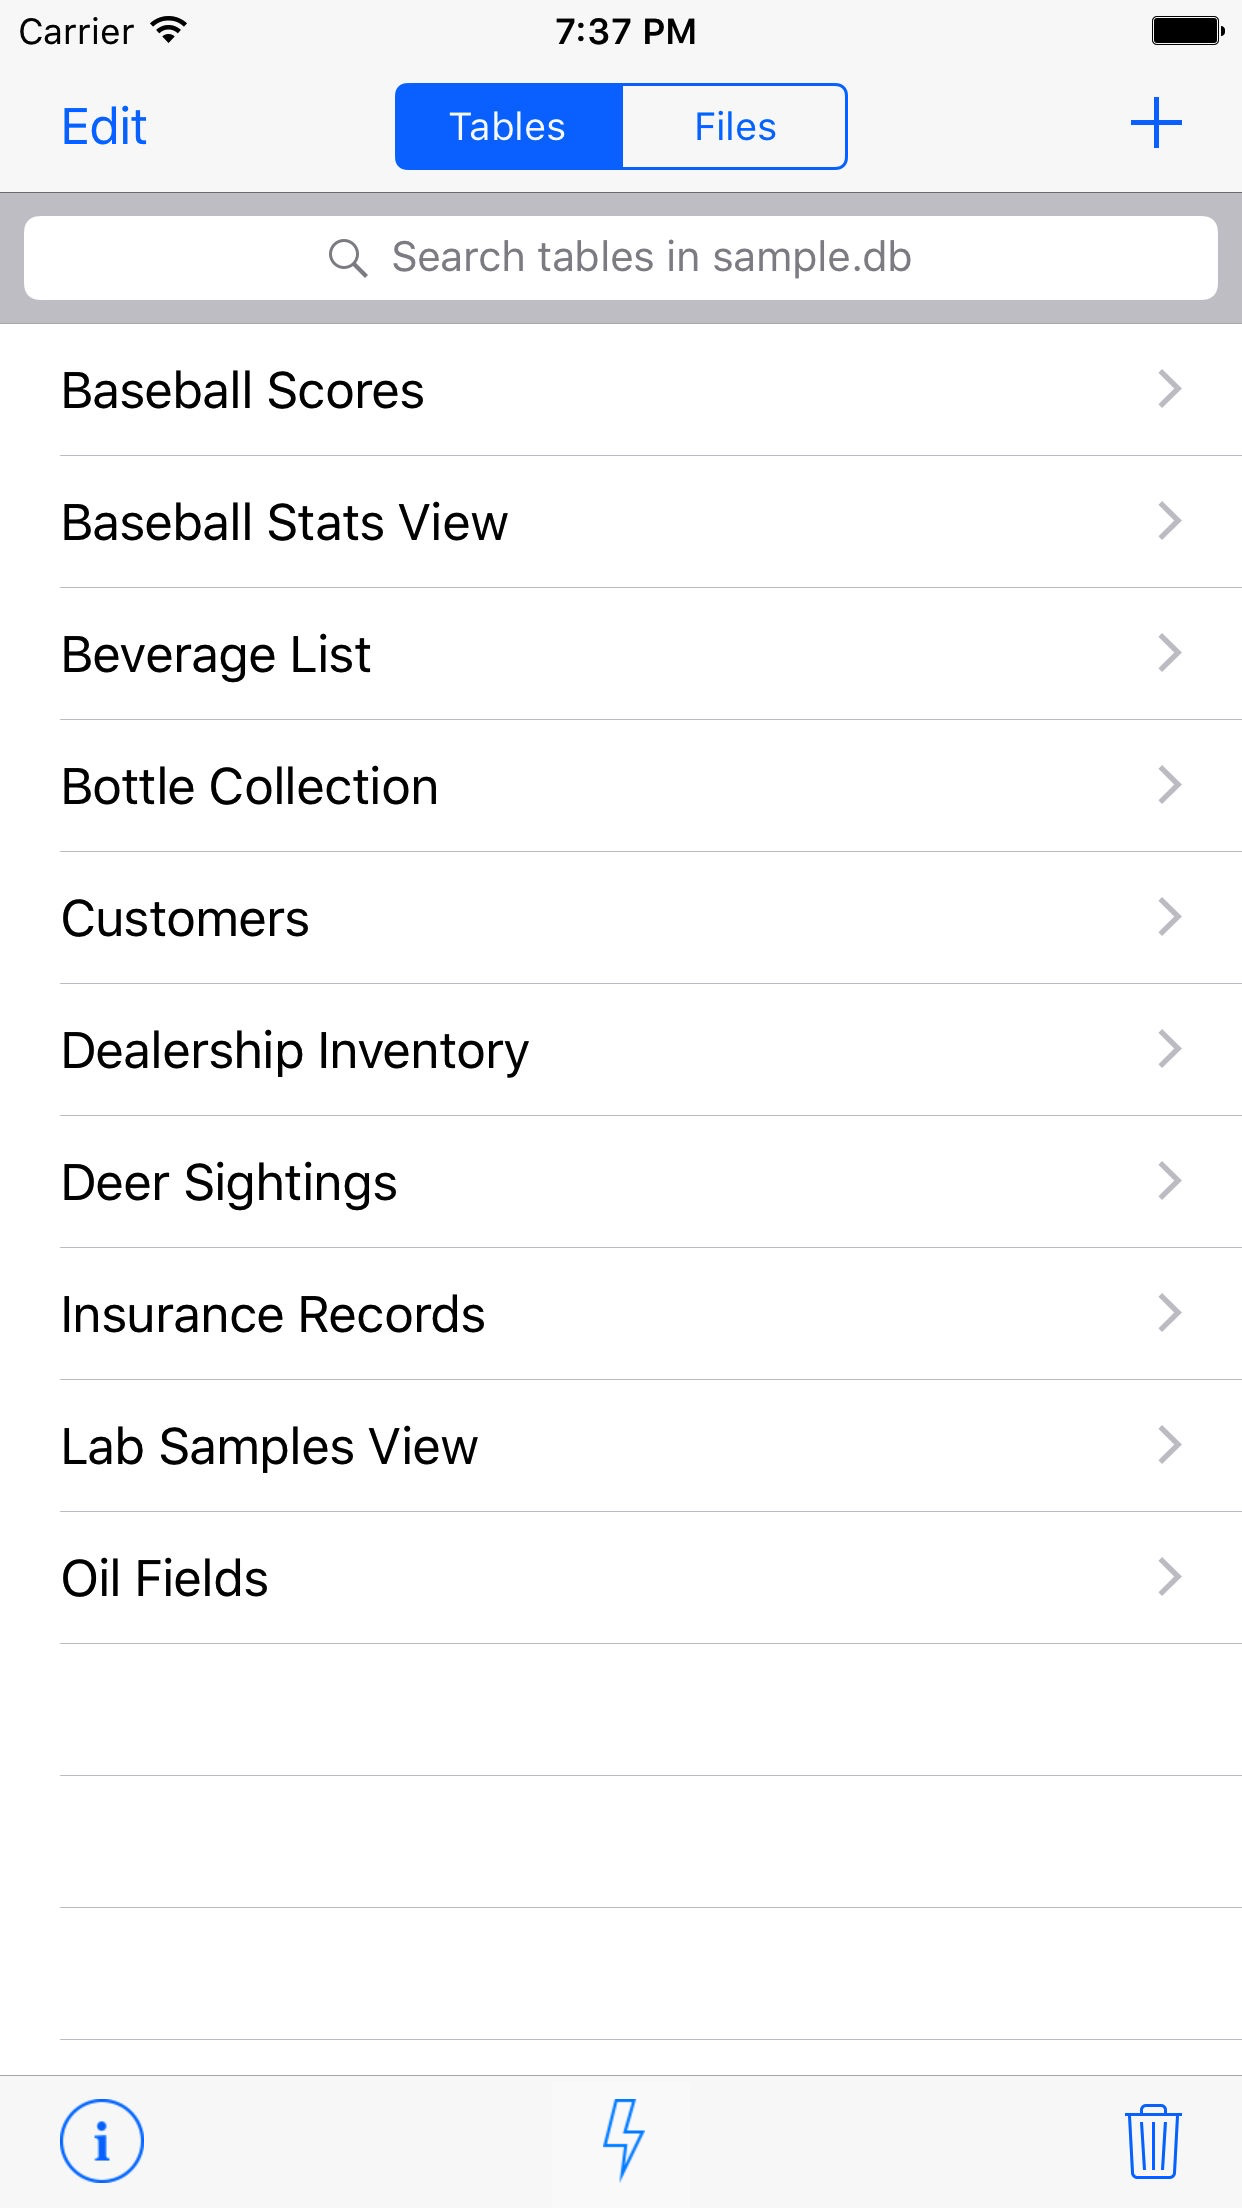The image size is (1242, 2208).
Task: Expand Baseball Scores via its chevron
Action: (1169, 389)
